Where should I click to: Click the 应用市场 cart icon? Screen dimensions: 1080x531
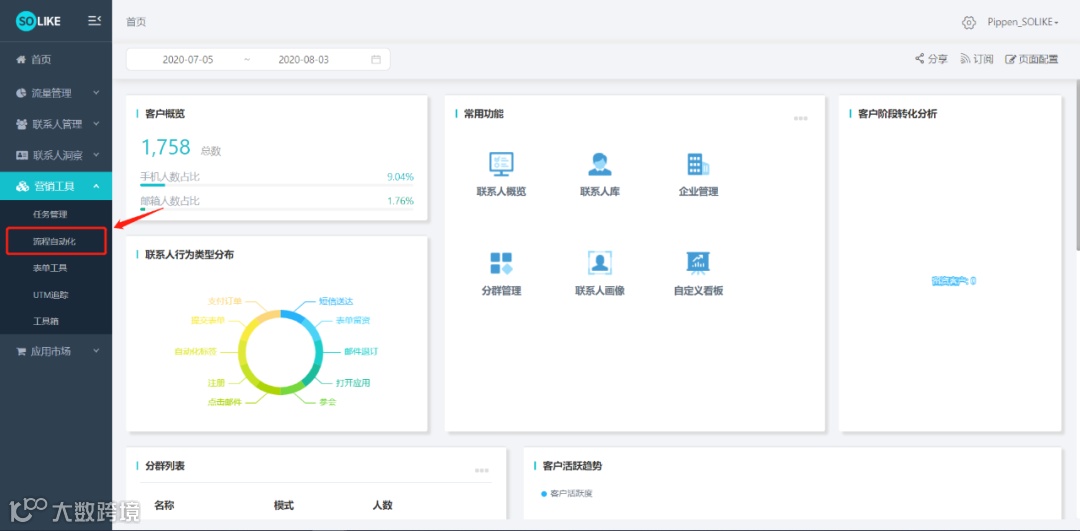pos(21,351)
